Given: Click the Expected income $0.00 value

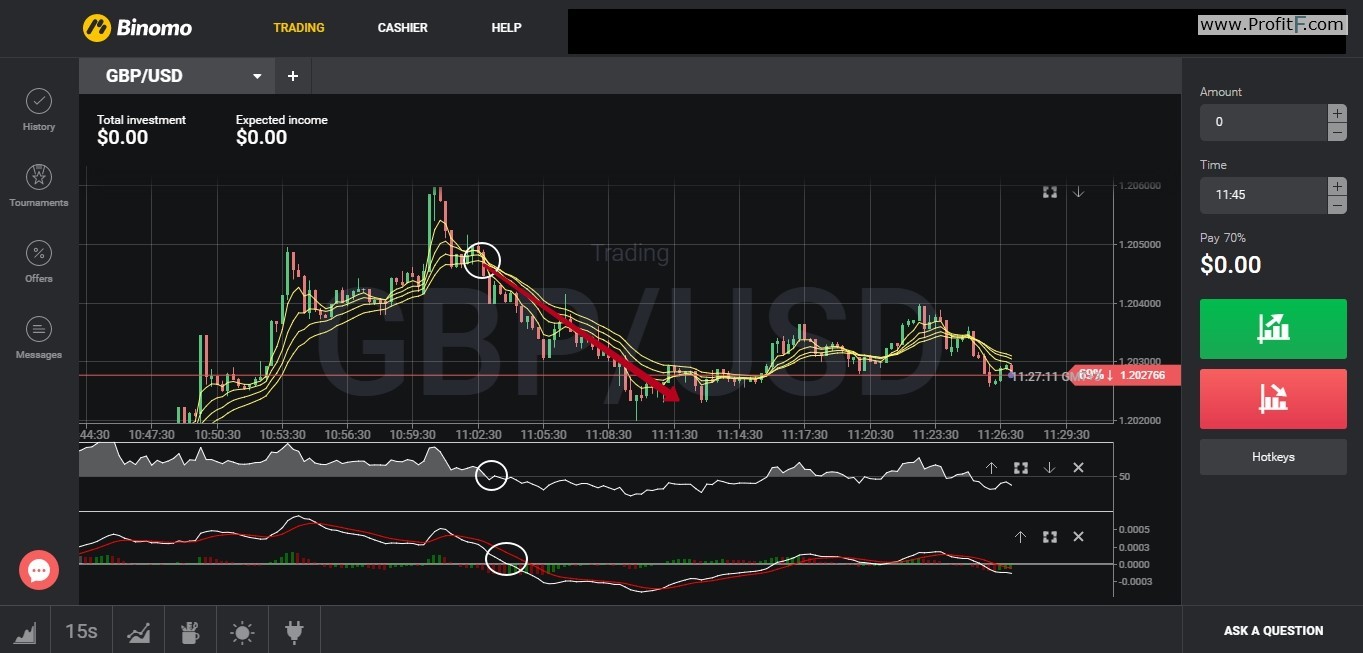Looking at the screenshot, I should [x=262, y=138].
